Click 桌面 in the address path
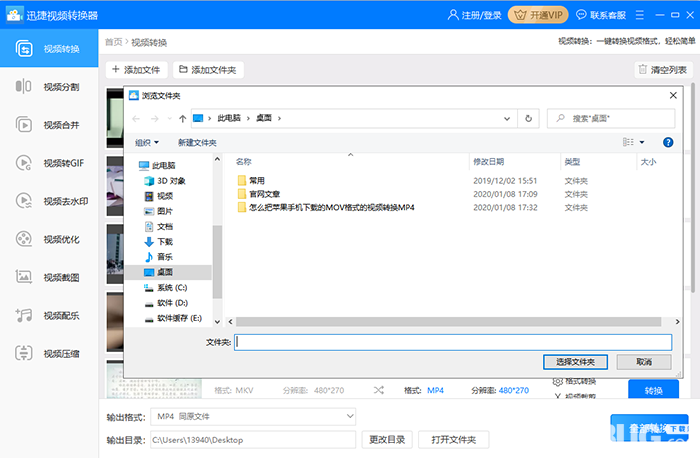 (264, 118)
